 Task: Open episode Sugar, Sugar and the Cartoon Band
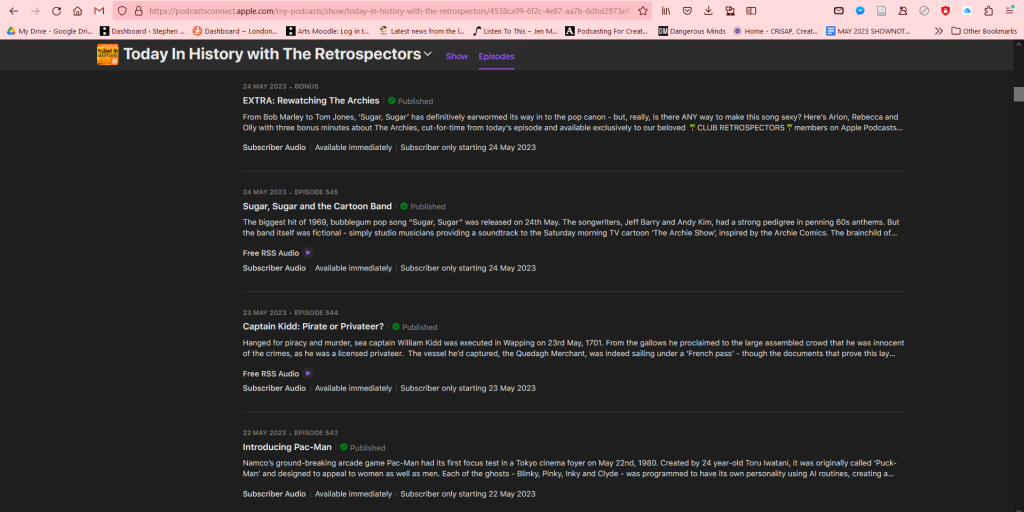pyautogui.click(x=317, y=206)
